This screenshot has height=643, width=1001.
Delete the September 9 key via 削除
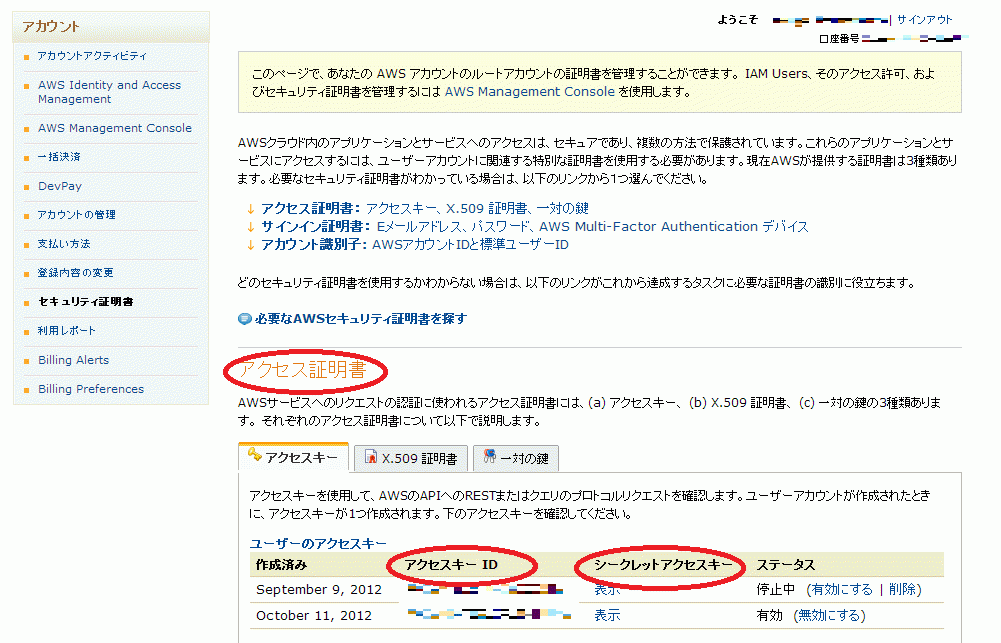click(x=902, y=589)
